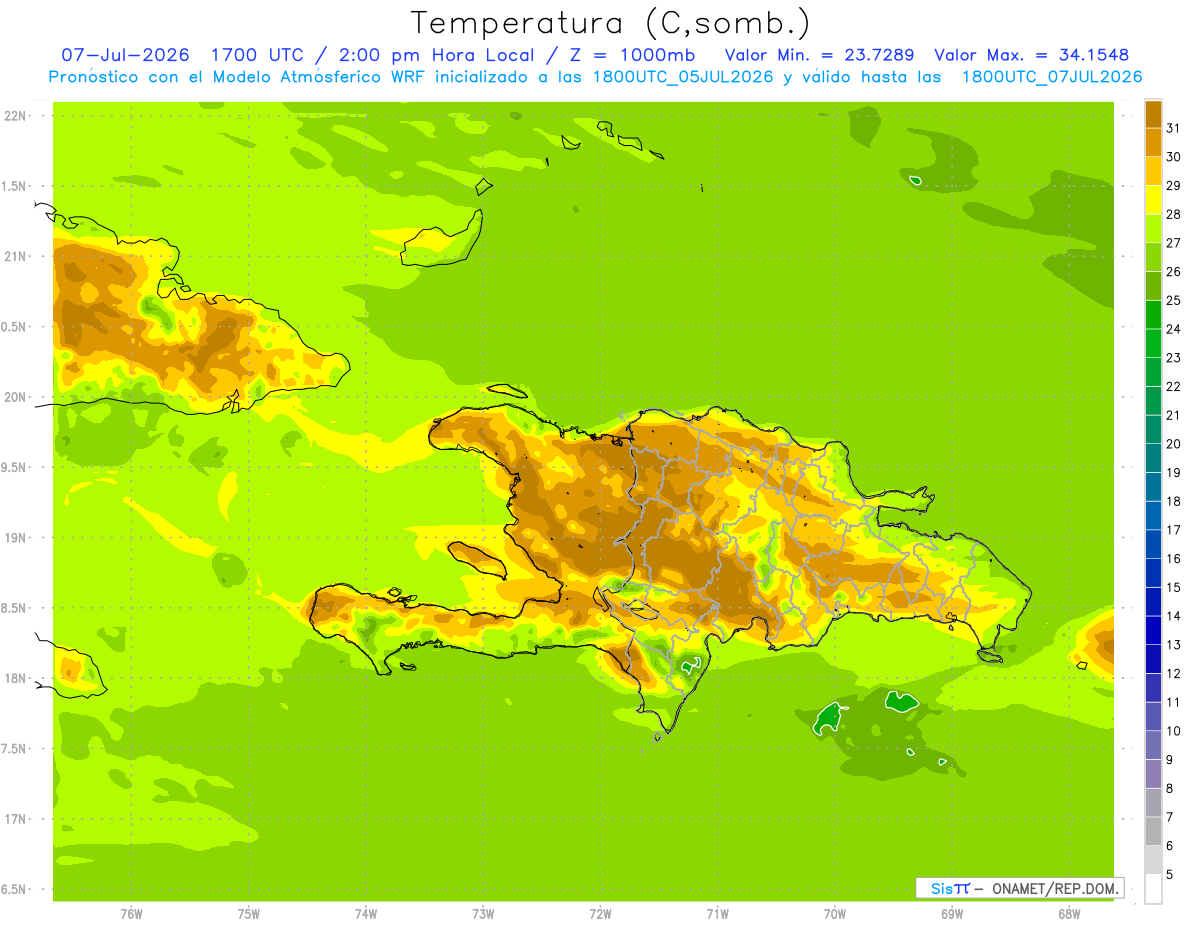Click the latitude tick "18N"
The width and height of the screenshot is (1200, 927).
click(x=16, y=679)
